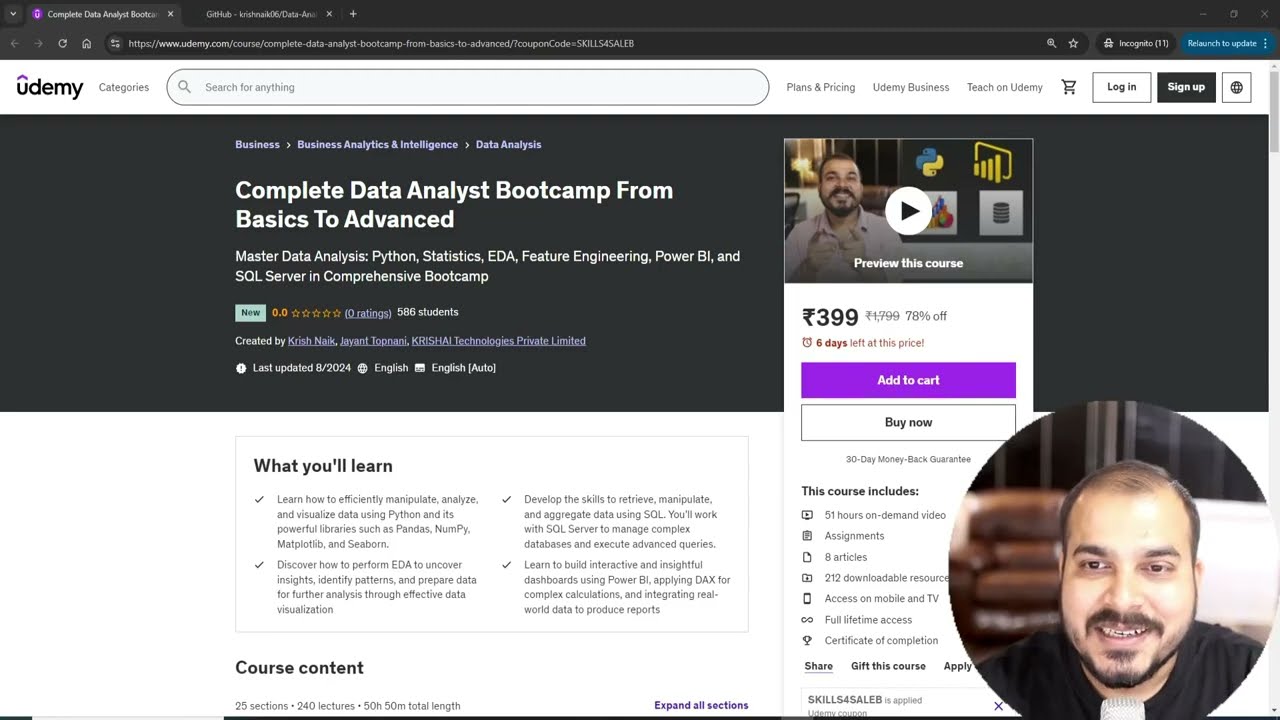Open the shopping cart icon
This screenshot has width=1280, height=720.
point(1069,87)
